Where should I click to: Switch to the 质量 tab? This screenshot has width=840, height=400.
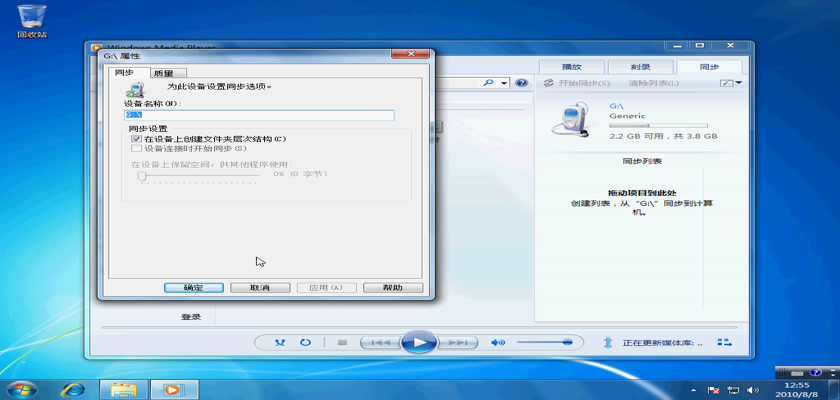[x=163, y=73]
